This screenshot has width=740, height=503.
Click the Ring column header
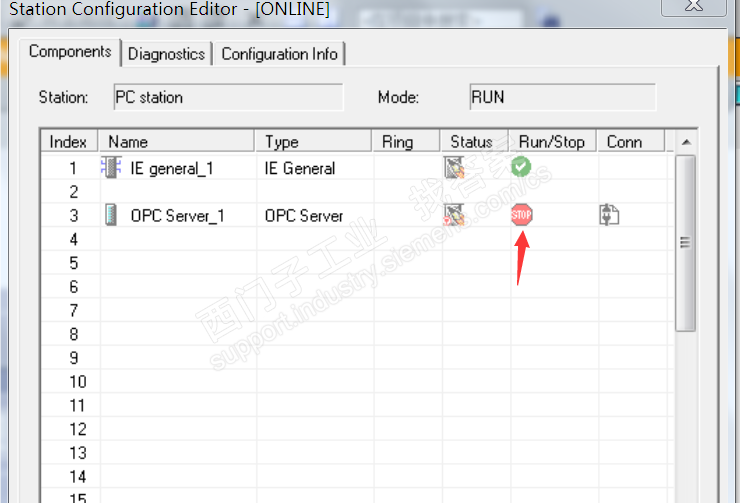tap(406, 142)
